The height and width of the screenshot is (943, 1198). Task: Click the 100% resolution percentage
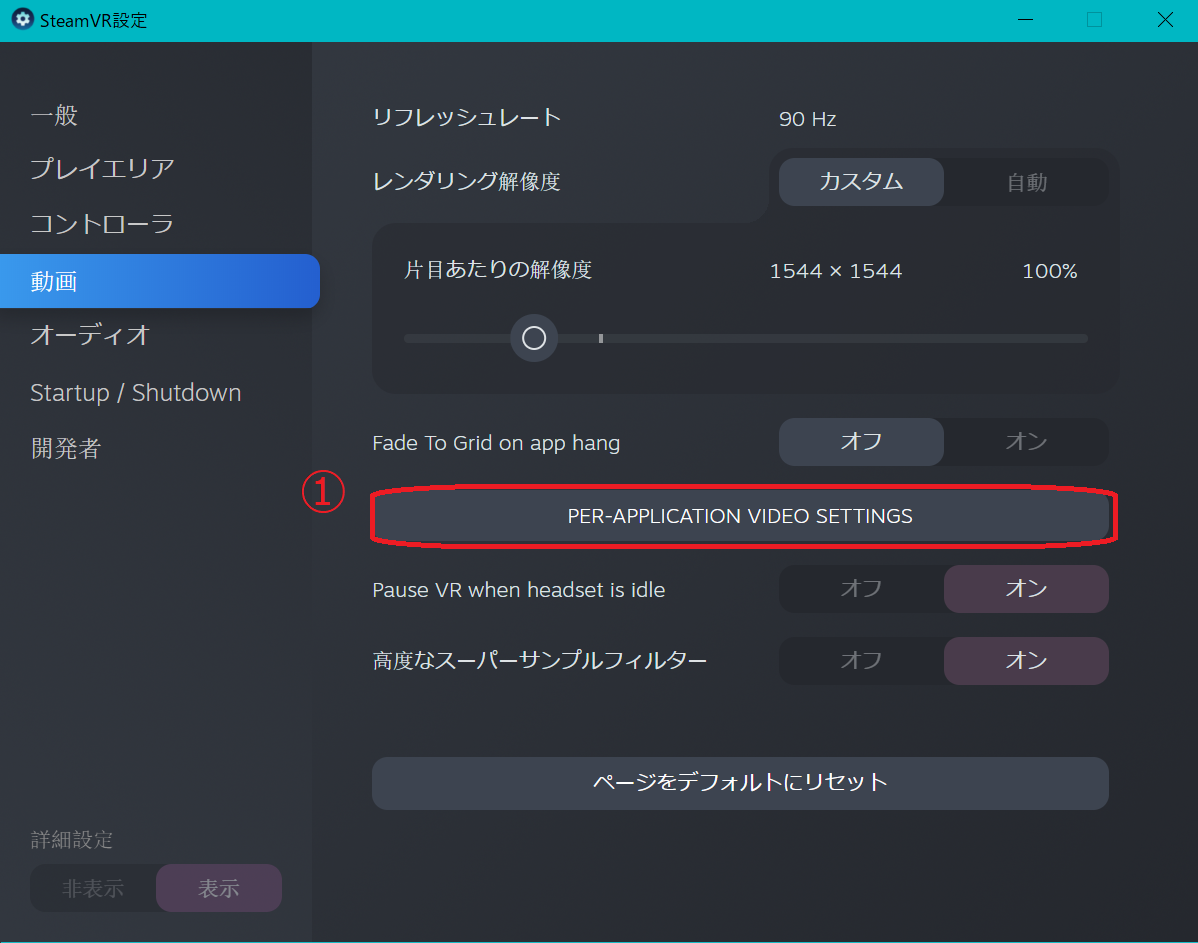[x=1050, y=271]
